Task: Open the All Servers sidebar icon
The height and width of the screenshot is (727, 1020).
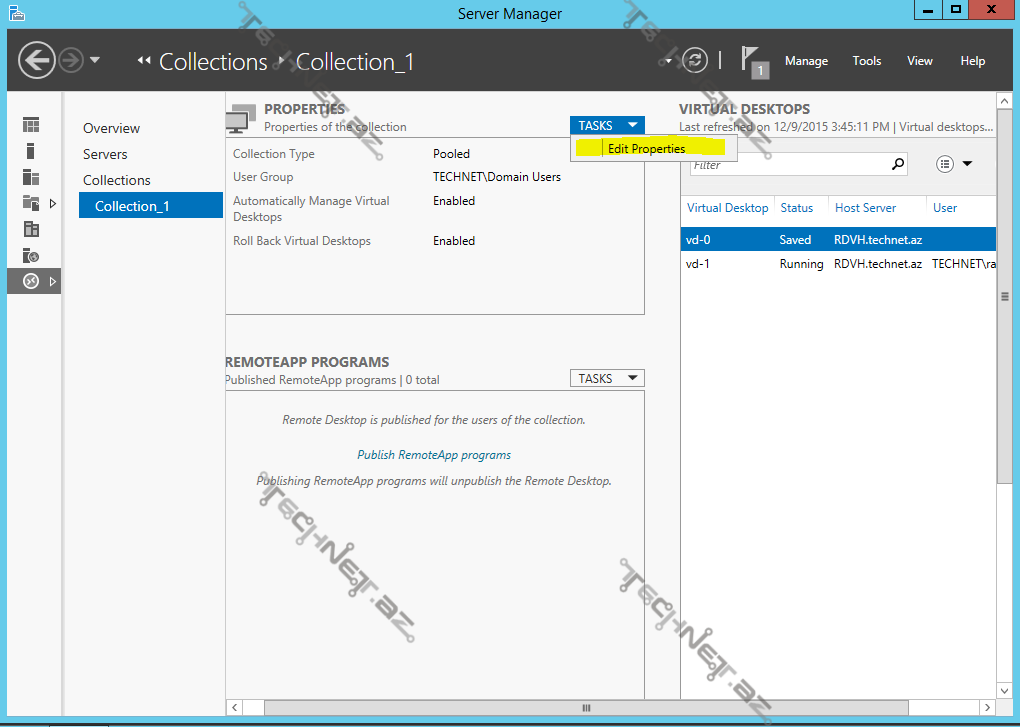Action: pyautogui.click(x=31, y=177)
